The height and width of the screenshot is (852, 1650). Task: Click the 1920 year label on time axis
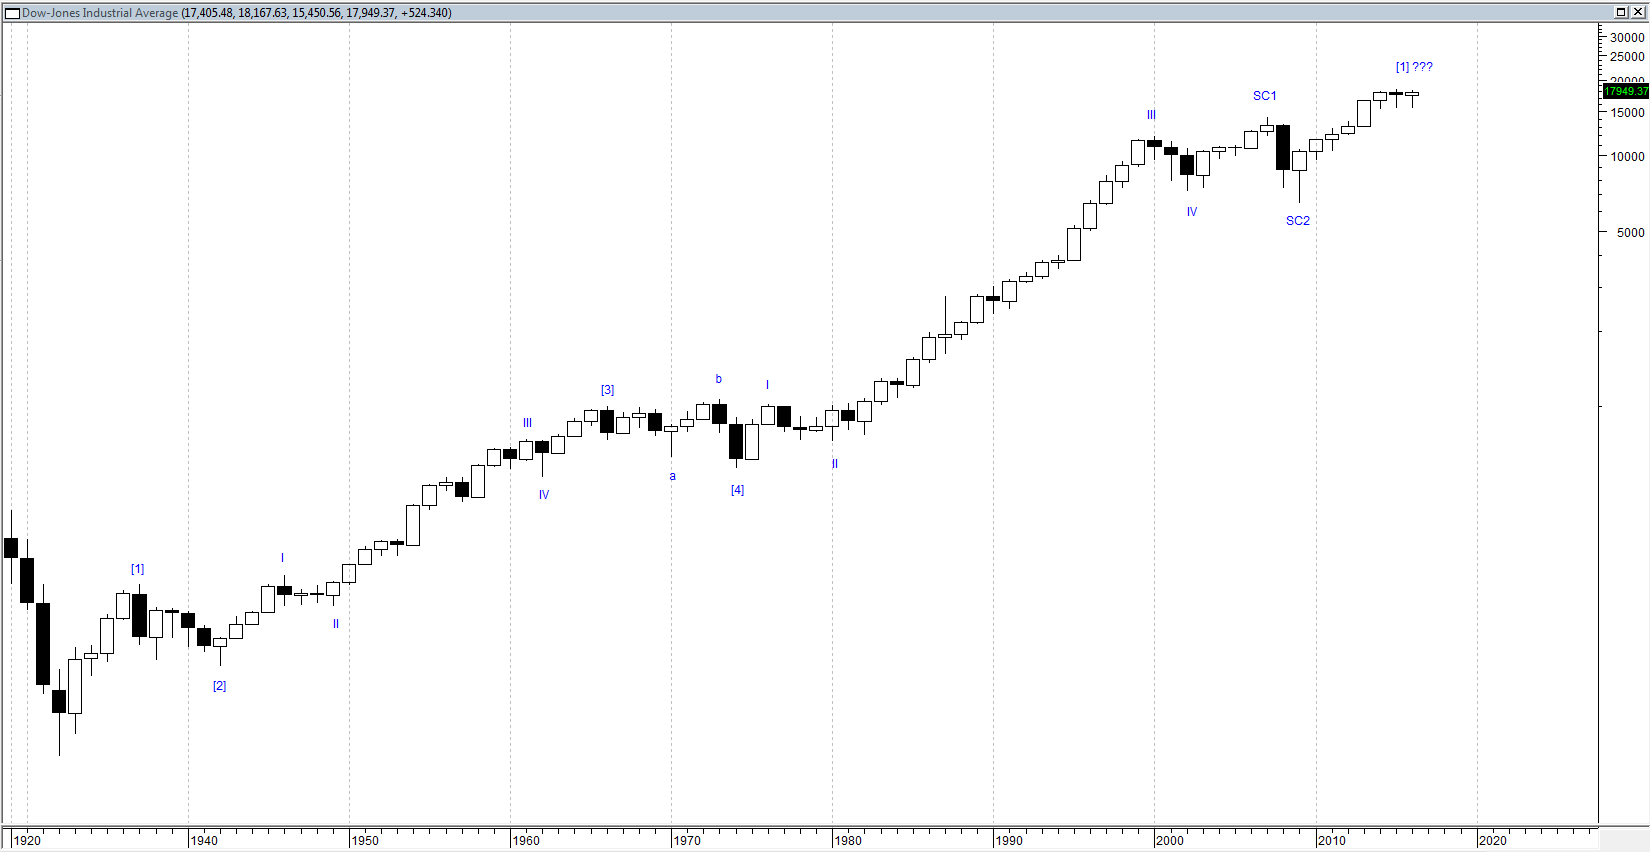coord(27,840)
